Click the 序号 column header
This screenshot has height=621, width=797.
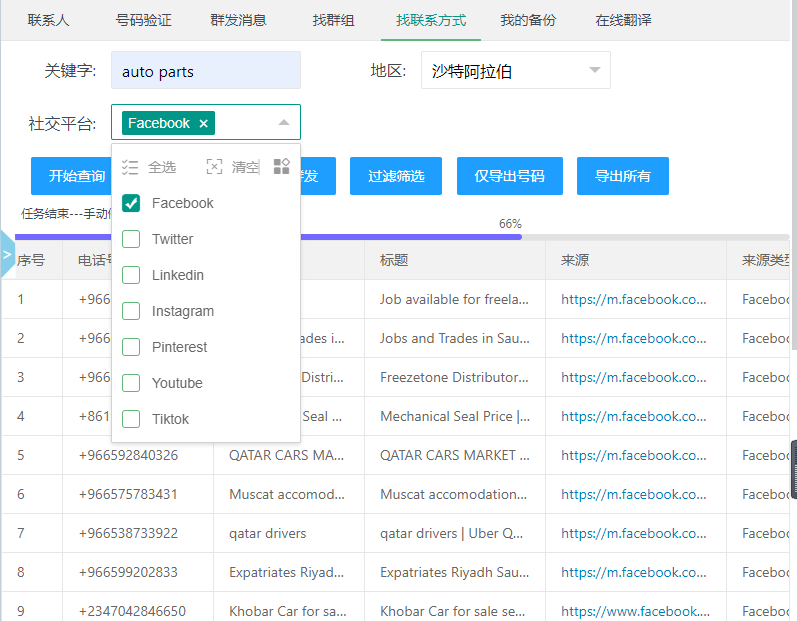pos(31,260)
